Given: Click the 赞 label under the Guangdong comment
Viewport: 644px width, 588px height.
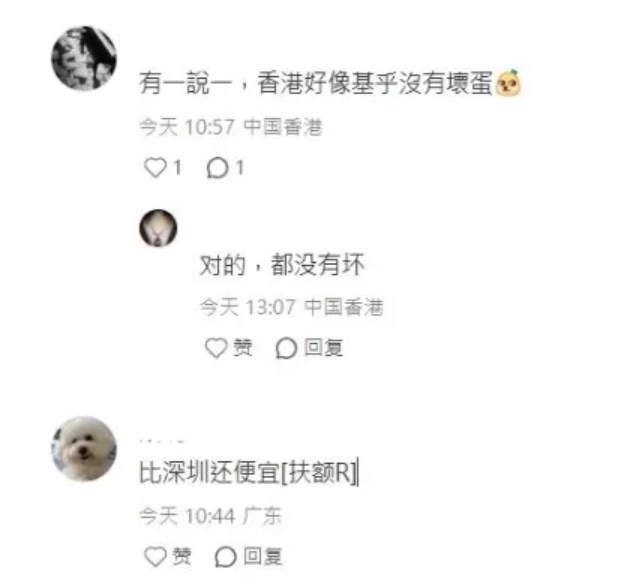Looking at the screenshot, I should coord(182,556).
